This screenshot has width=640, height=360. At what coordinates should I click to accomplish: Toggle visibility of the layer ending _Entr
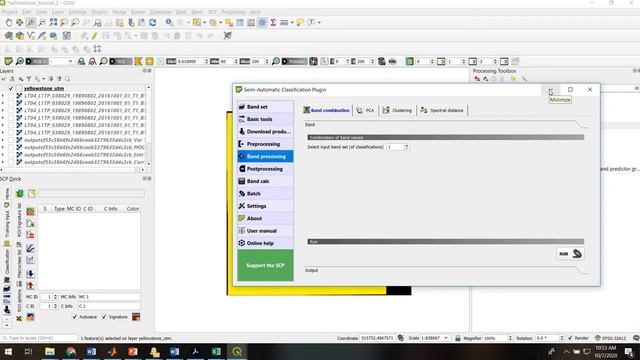click(x=11, y=155)
